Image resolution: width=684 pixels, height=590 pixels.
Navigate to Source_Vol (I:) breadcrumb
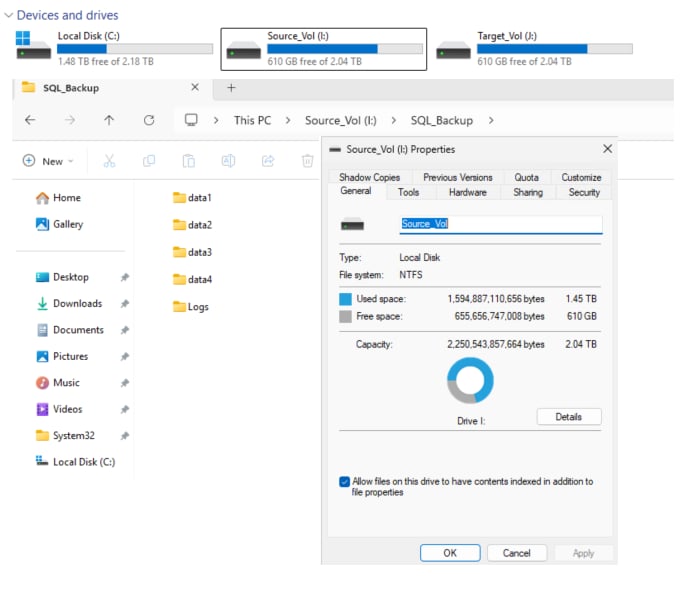click(341, 120)
